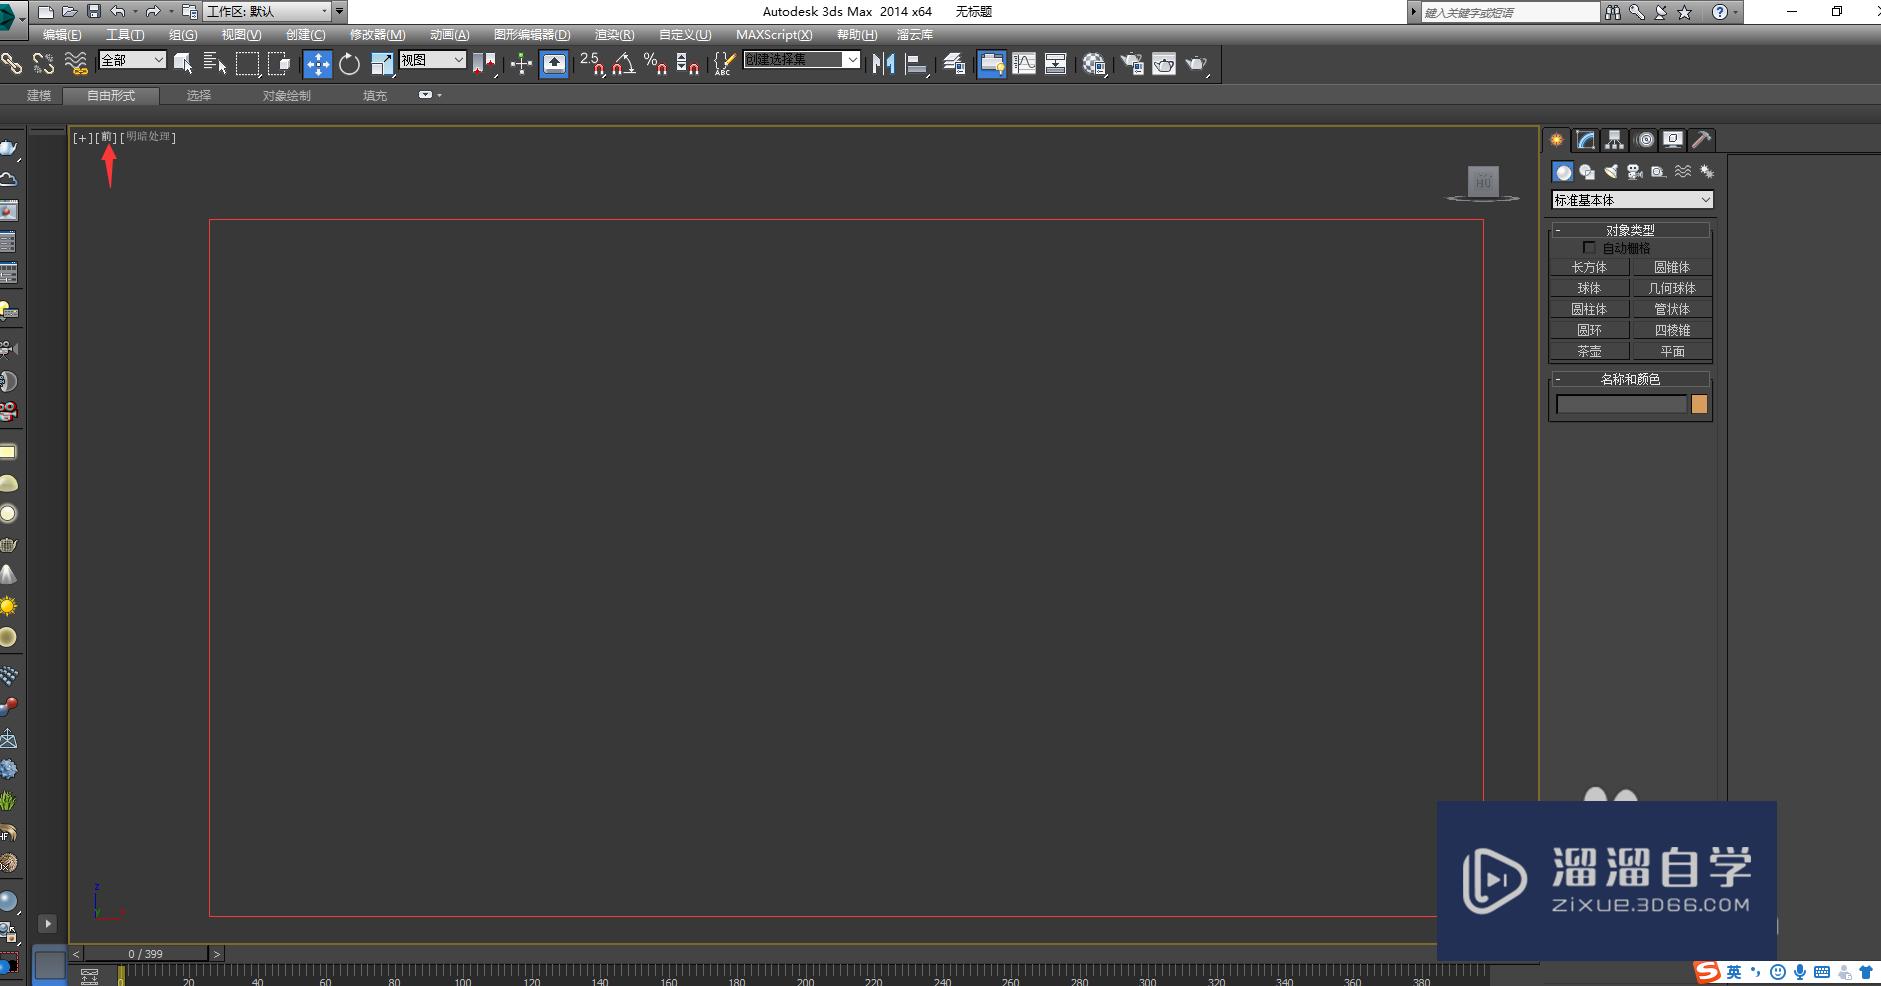
Task: Click the Mirror tool icon
Action: pyautogui.click(x=883, y=64)
